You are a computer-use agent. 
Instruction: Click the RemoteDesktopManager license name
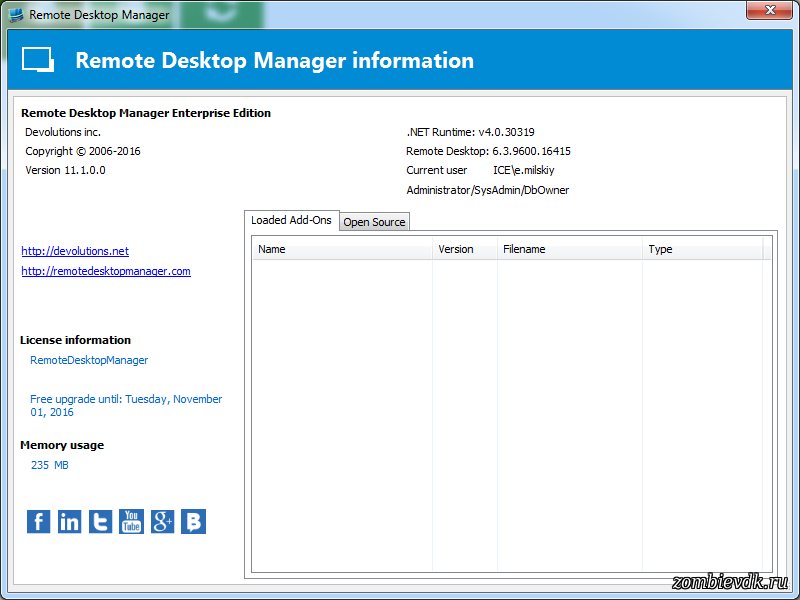(89, 360)
